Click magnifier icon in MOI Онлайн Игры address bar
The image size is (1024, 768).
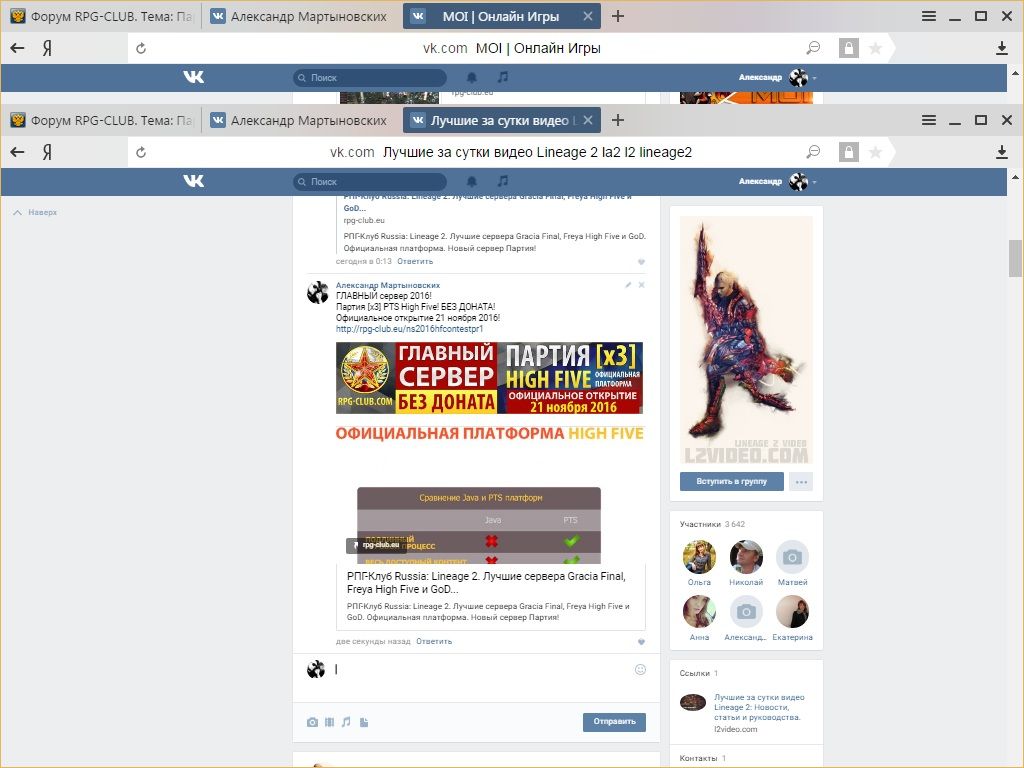click(x=813, y=48)
